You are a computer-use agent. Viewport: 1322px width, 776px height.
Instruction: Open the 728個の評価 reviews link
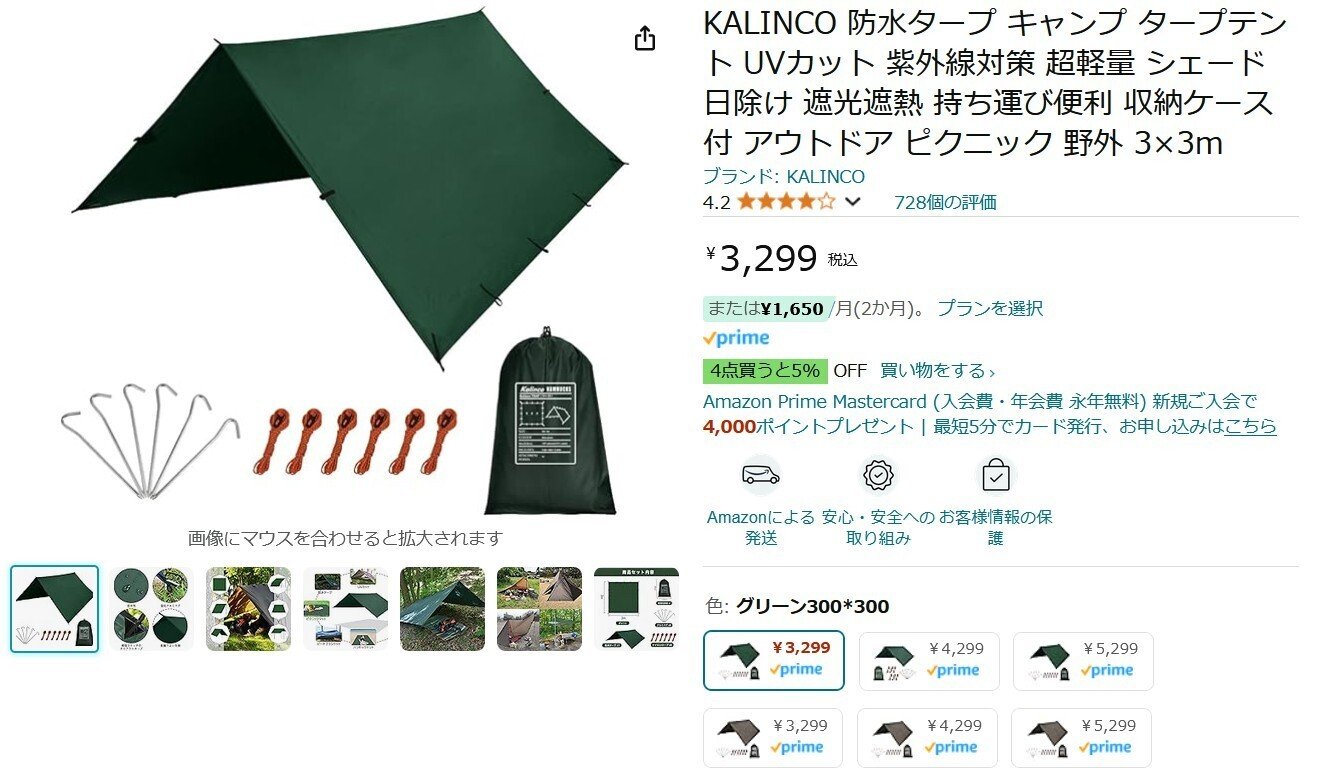pos(945,202)
